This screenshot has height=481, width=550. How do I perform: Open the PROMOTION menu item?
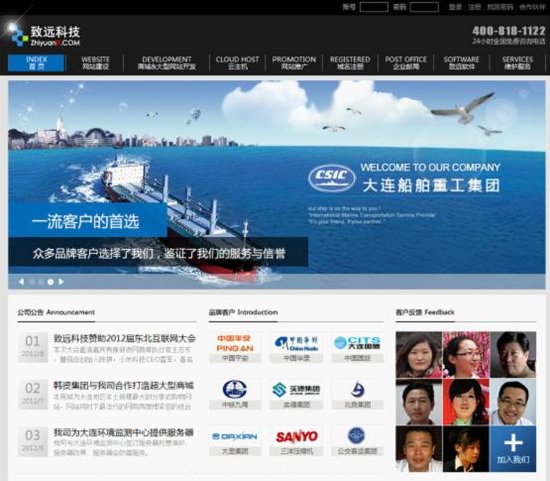tap(294, 63)
